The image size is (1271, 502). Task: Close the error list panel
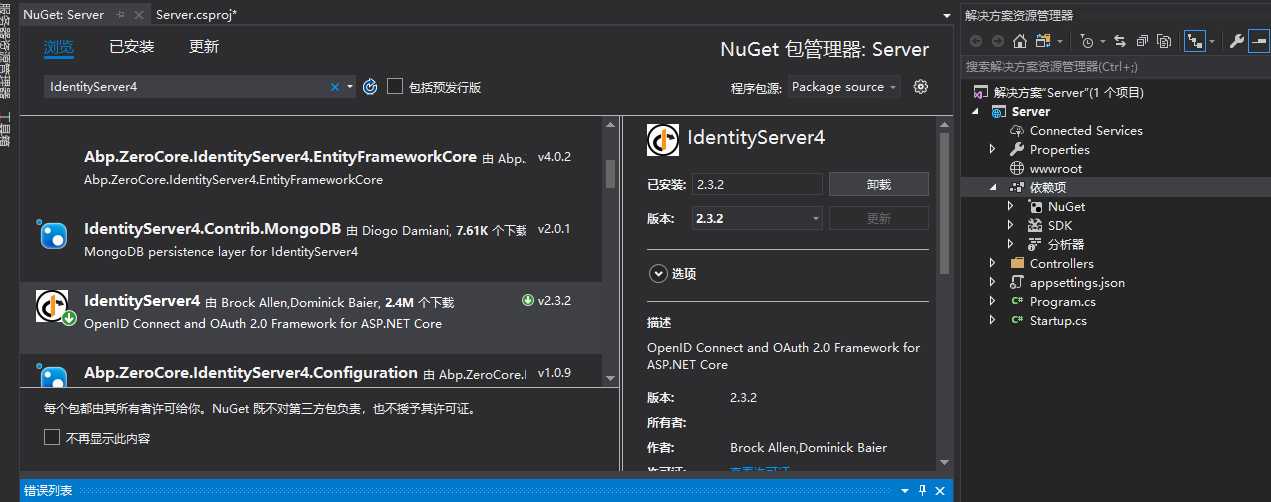939,491
